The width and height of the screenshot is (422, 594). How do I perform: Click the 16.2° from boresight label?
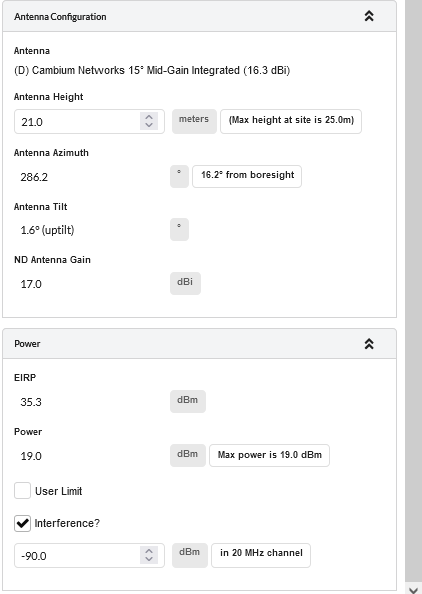pos(247,177)
